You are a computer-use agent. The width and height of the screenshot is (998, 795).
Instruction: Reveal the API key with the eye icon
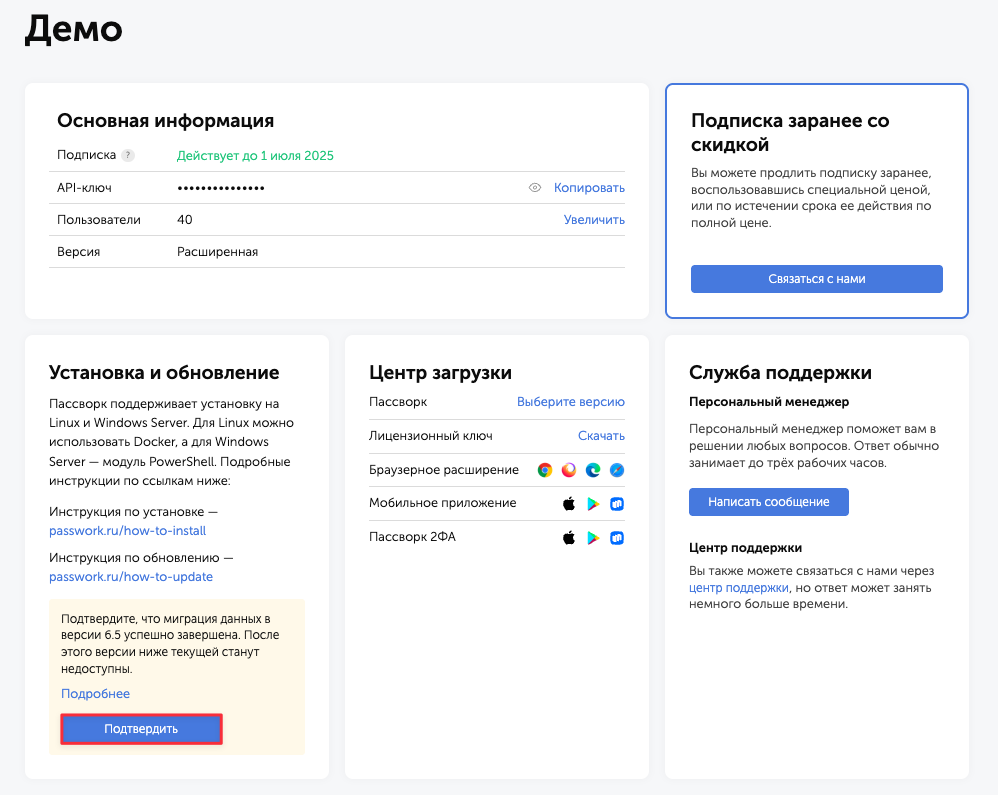click(x=535, y=188)
